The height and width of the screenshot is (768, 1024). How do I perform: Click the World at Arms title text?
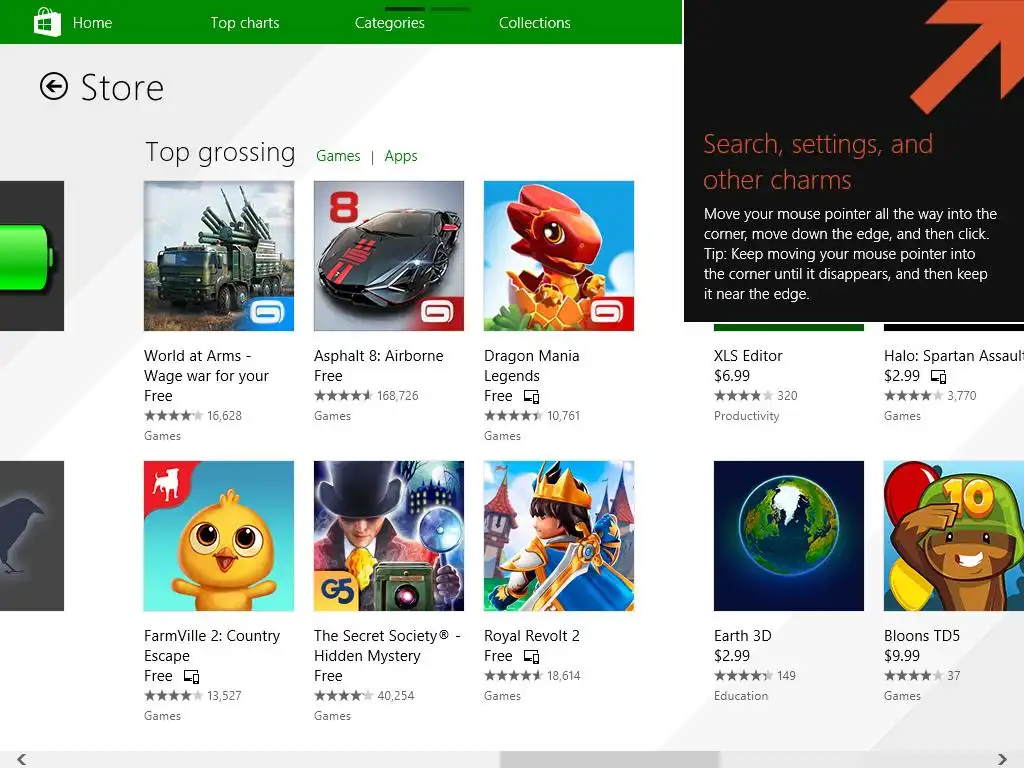[206, 366]
